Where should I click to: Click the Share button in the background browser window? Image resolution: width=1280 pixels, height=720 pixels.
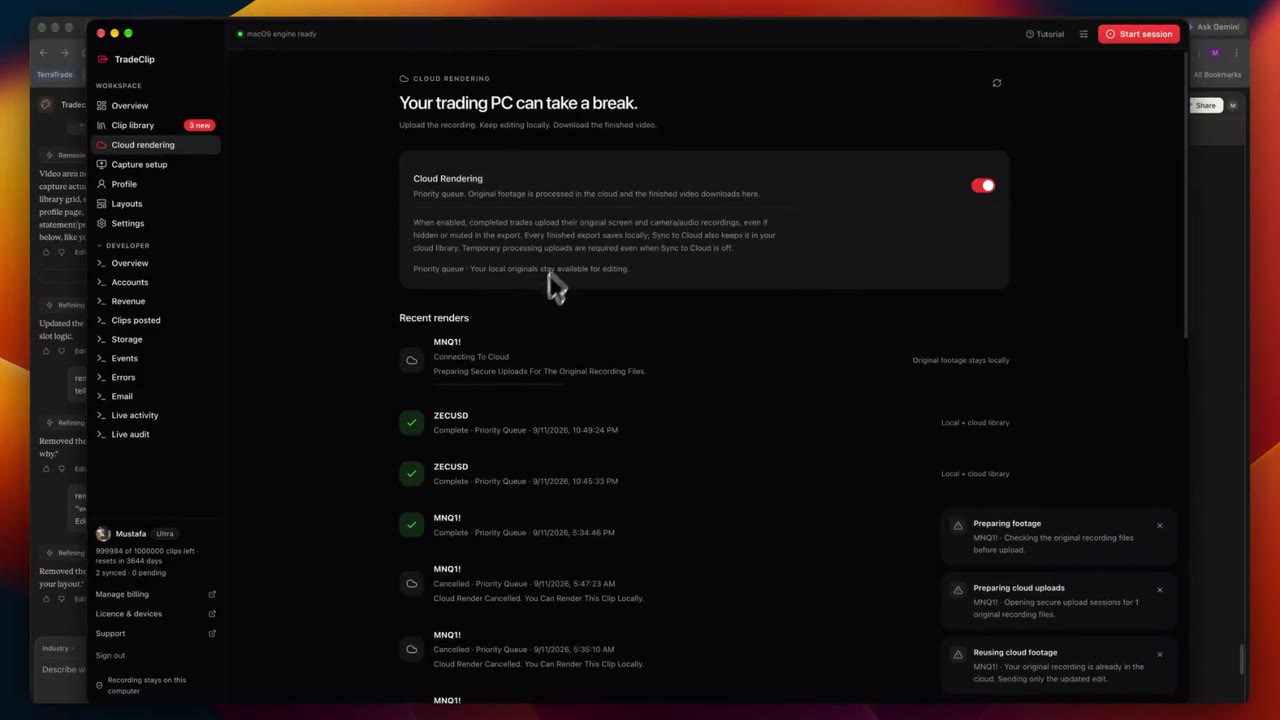(1205, 105)
